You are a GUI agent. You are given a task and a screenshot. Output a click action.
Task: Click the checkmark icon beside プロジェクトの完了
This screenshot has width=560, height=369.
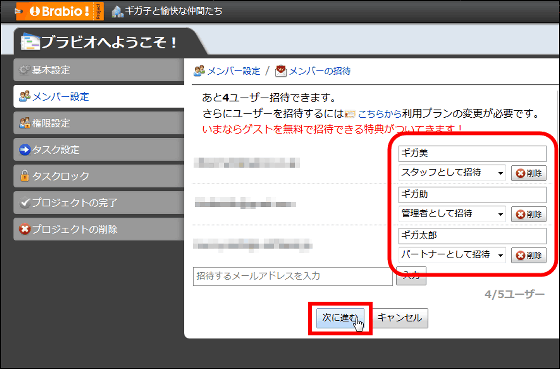(25, 203)
